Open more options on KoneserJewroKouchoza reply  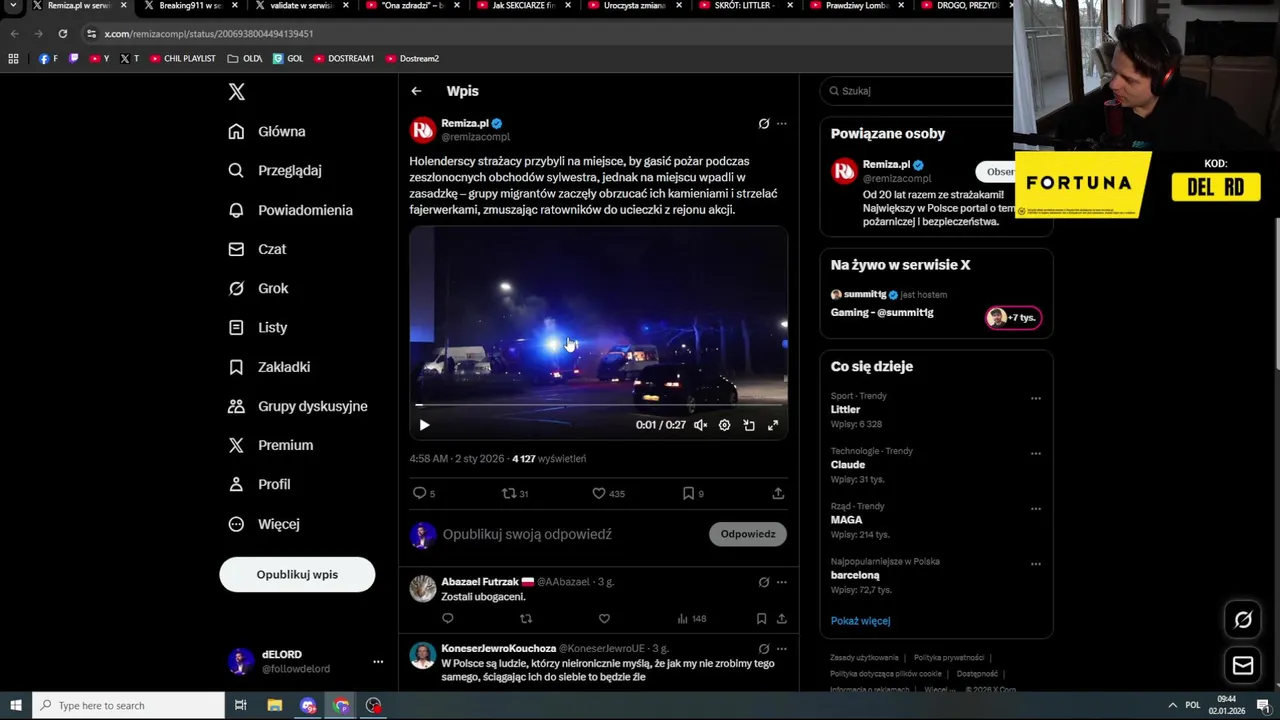[782, 649]
